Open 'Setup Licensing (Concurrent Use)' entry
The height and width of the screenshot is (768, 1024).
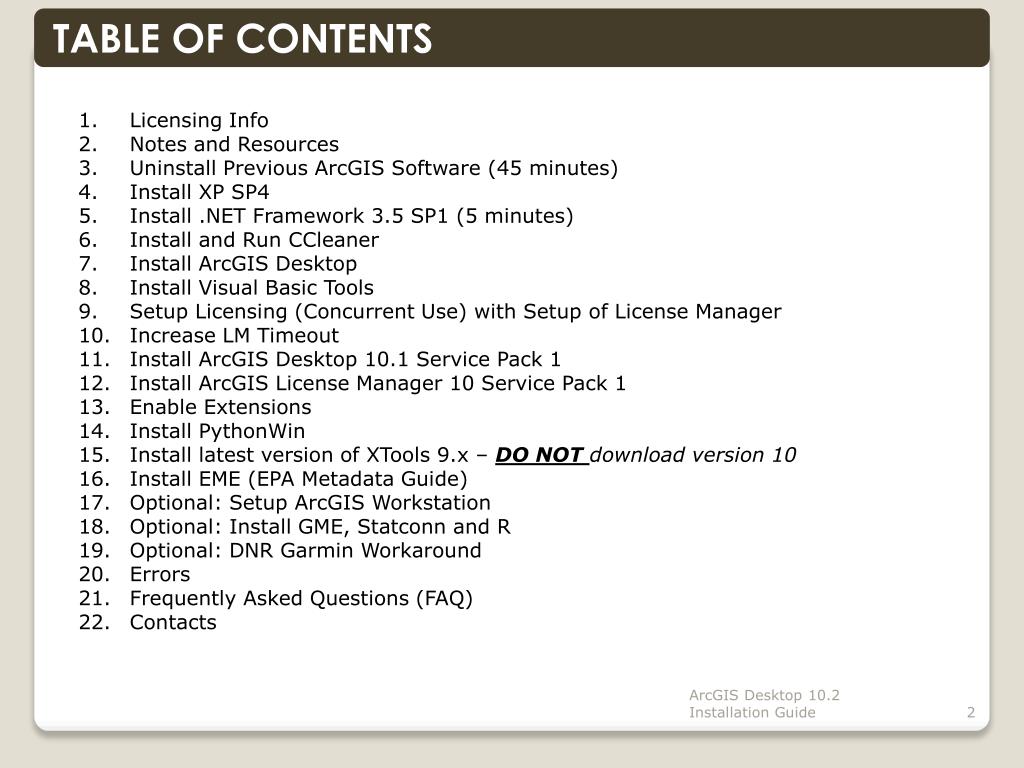298,312
